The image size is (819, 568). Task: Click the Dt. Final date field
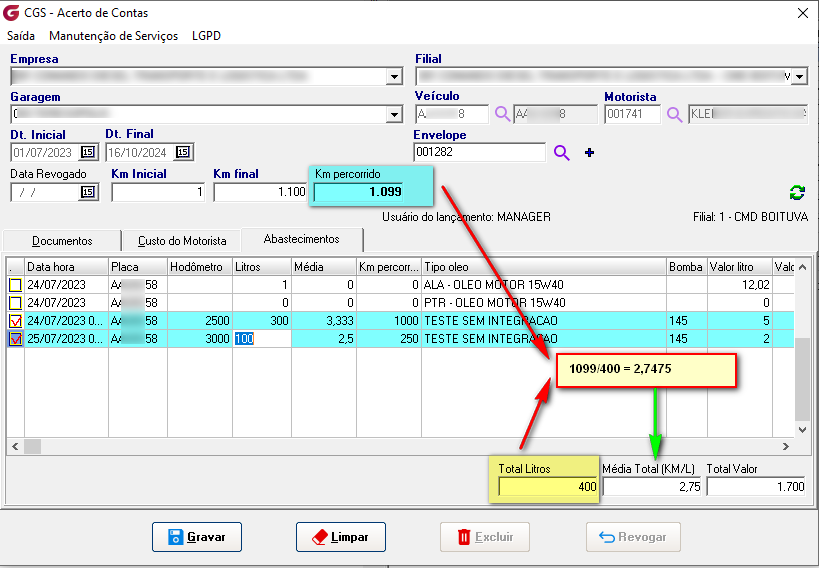pyautogui.click(x=140, y=152)
